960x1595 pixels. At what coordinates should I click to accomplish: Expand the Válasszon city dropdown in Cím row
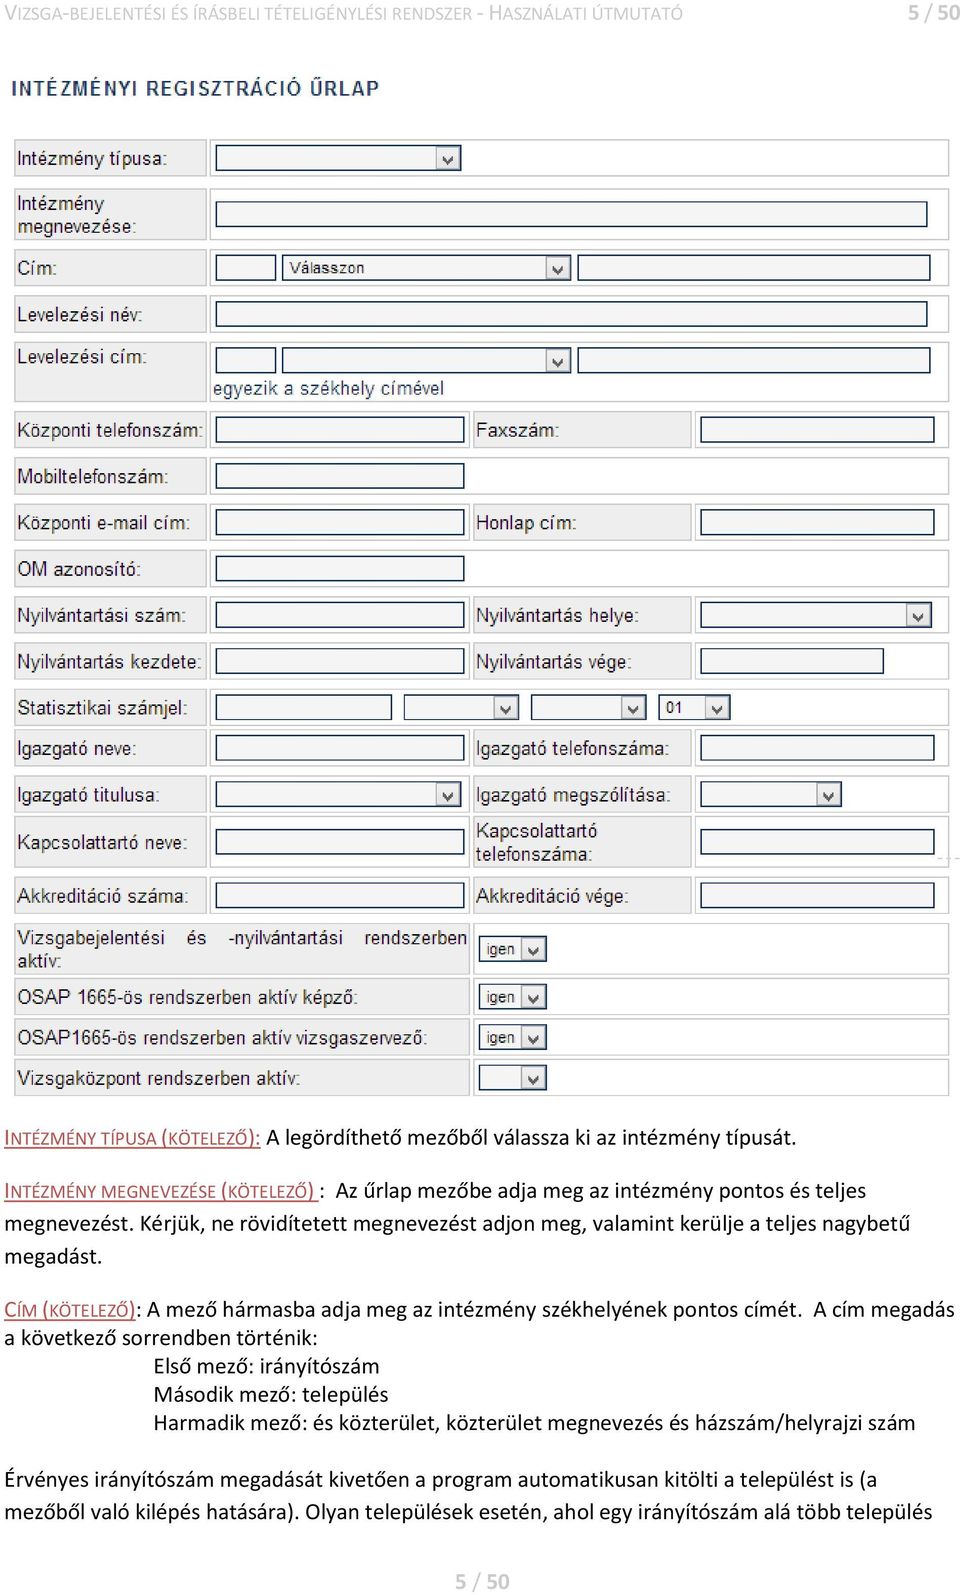click(426, 268)
